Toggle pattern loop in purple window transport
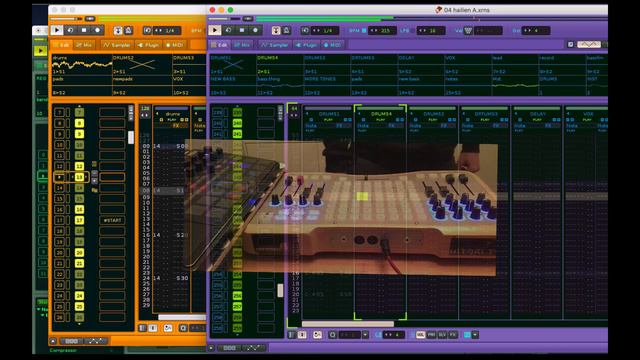The image size is (640, 360). click(x=228, y=30)
